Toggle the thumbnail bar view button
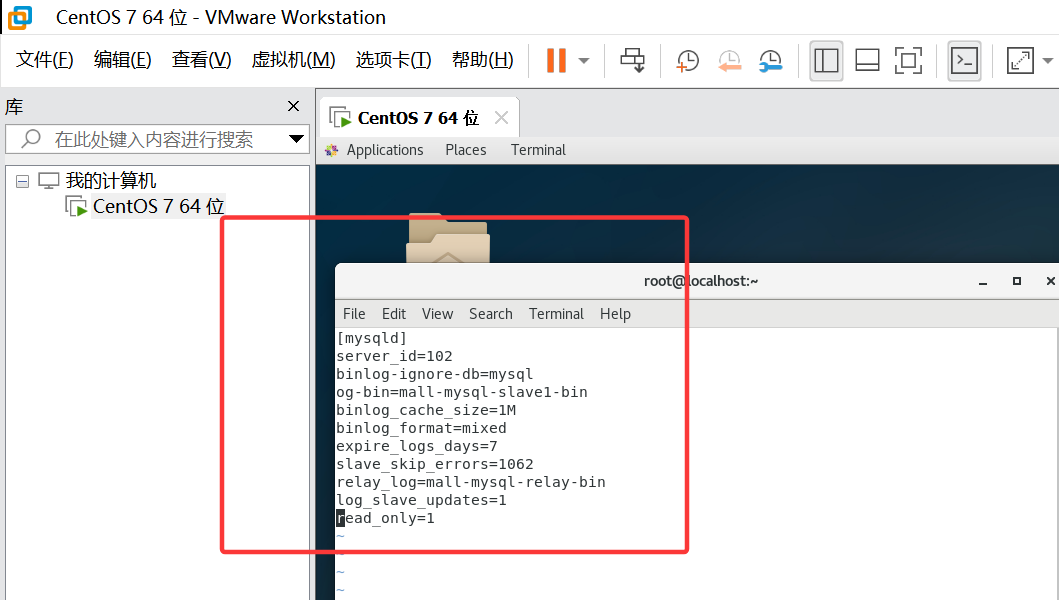The image size is (1059, 600). click(x=867, y=60)
